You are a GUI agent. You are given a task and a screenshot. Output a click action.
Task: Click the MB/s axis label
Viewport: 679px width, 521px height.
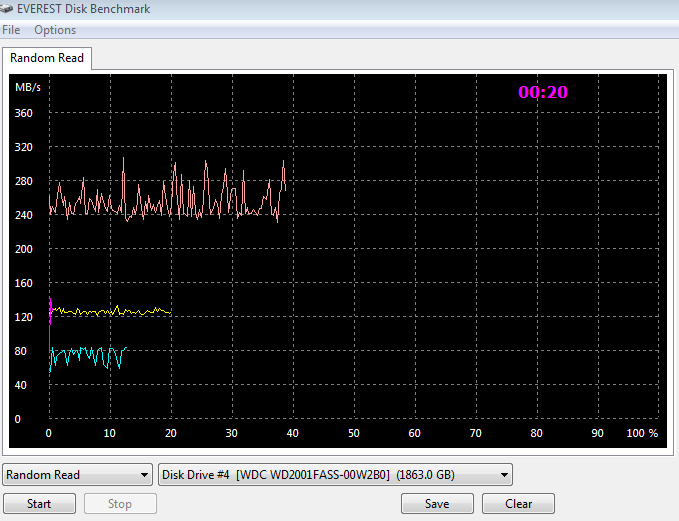pos(28,87)
